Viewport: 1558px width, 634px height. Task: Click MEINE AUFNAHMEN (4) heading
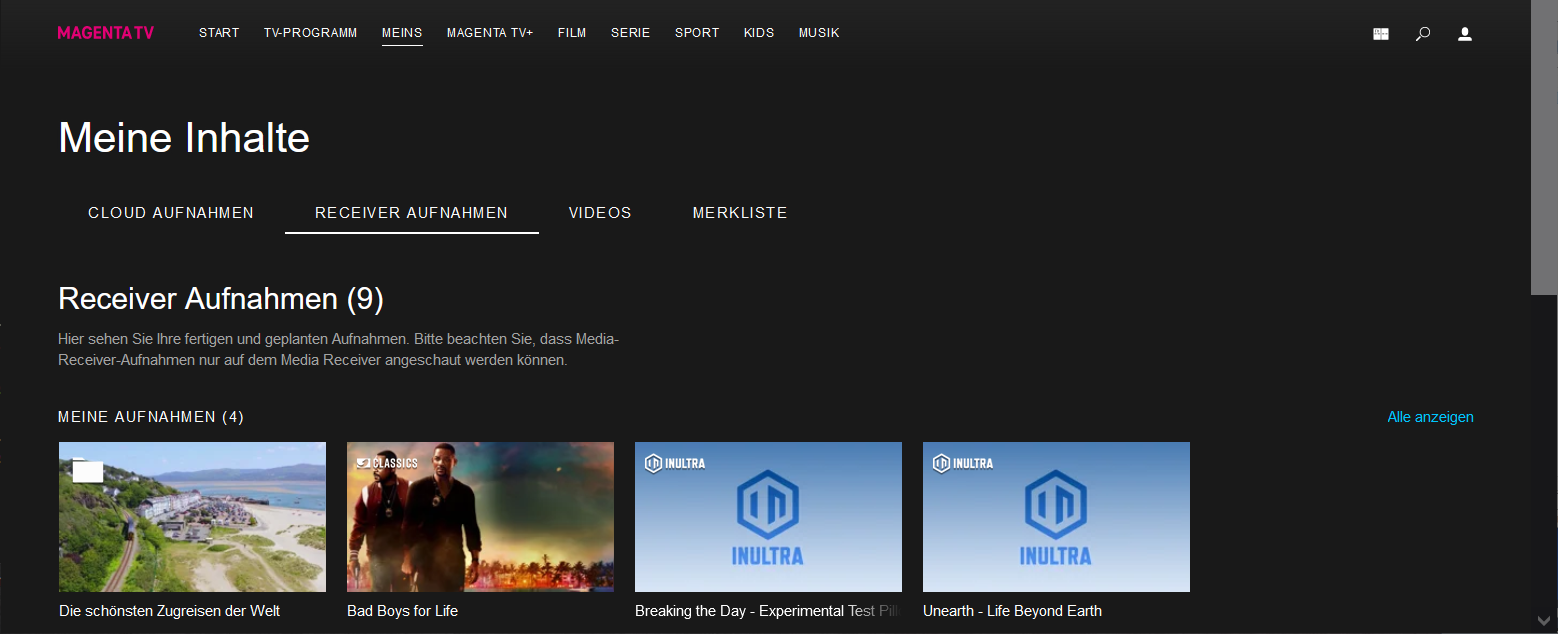(x=151, y=417)
